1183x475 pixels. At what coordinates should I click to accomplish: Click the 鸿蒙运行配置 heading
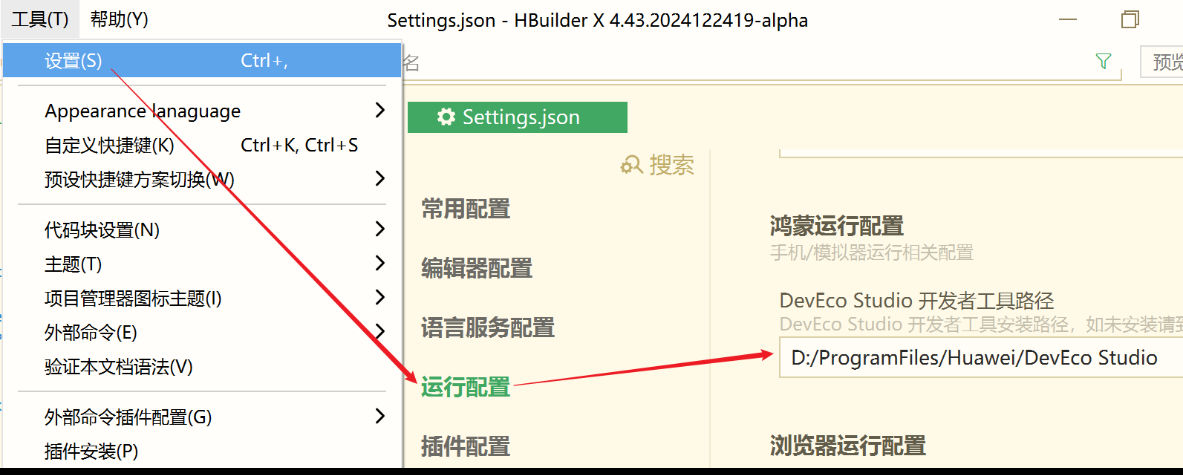(x=837, y=225)
